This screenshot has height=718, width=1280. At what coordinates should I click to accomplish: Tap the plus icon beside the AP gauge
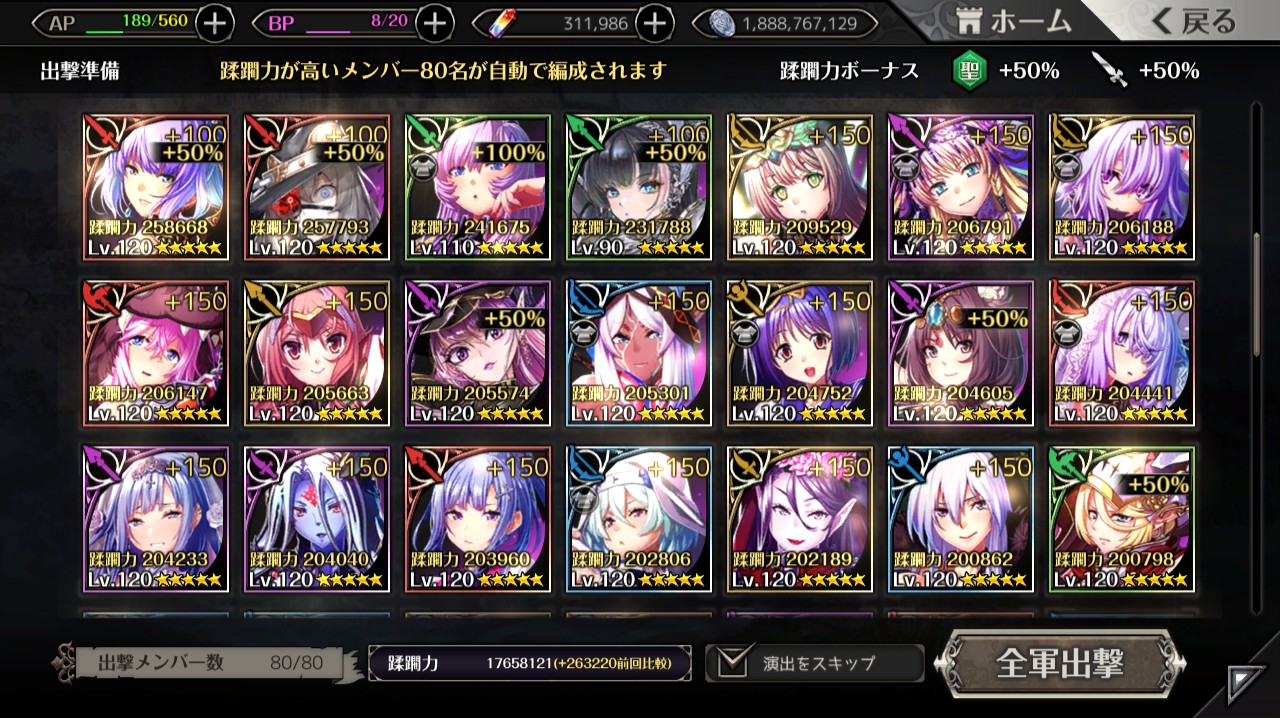(215, 23)
